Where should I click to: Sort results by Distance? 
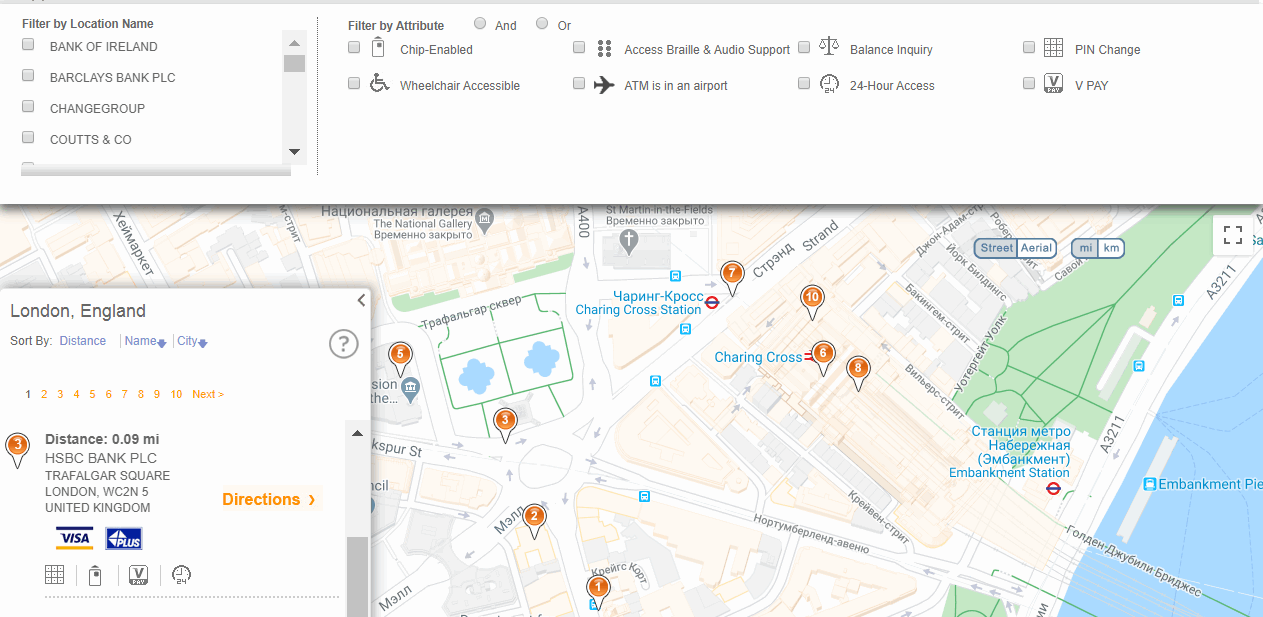pyautogui.click(x=83, y=341)
